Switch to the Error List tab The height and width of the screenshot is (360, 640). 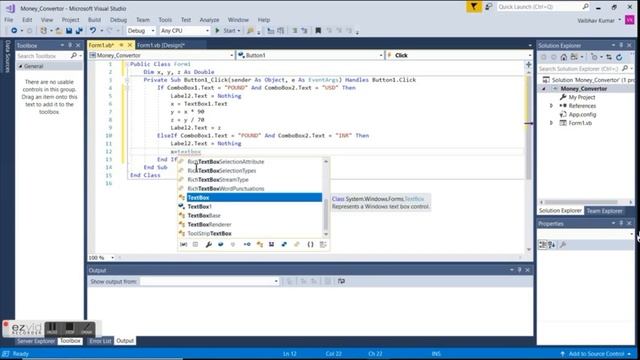100,341
